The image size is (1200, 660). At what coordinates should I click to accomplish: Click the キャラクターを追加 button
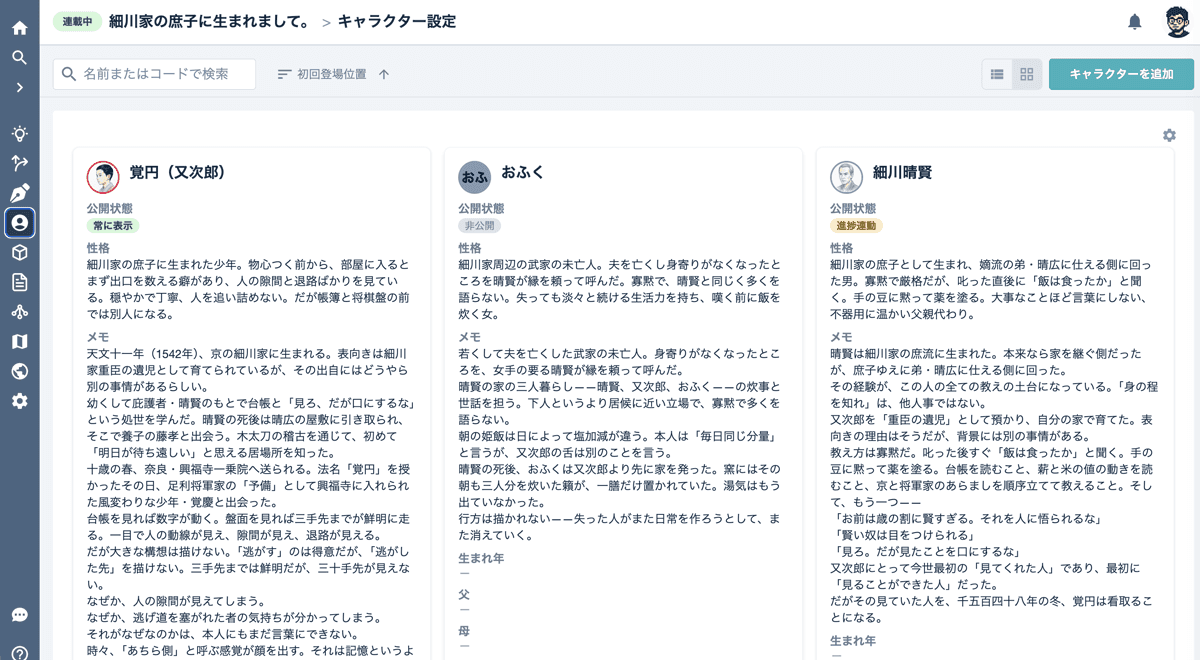[1121, 74]
